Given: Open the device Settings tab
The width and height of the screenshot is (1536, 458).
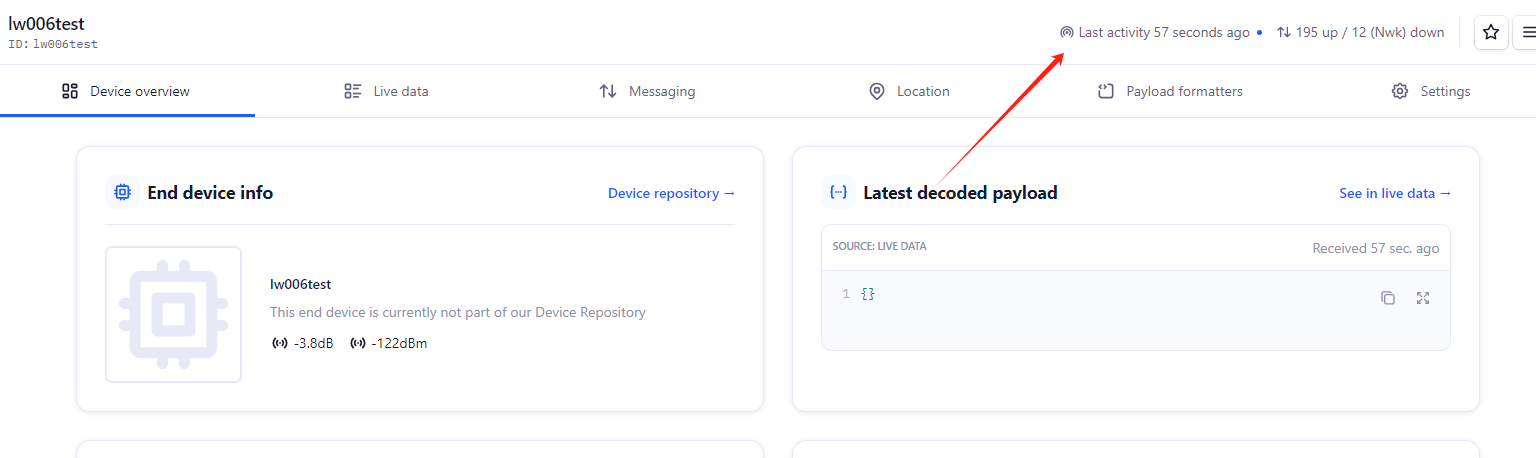Looking at the screenshot, I should pyautogui.click(x=1431, y=92).
